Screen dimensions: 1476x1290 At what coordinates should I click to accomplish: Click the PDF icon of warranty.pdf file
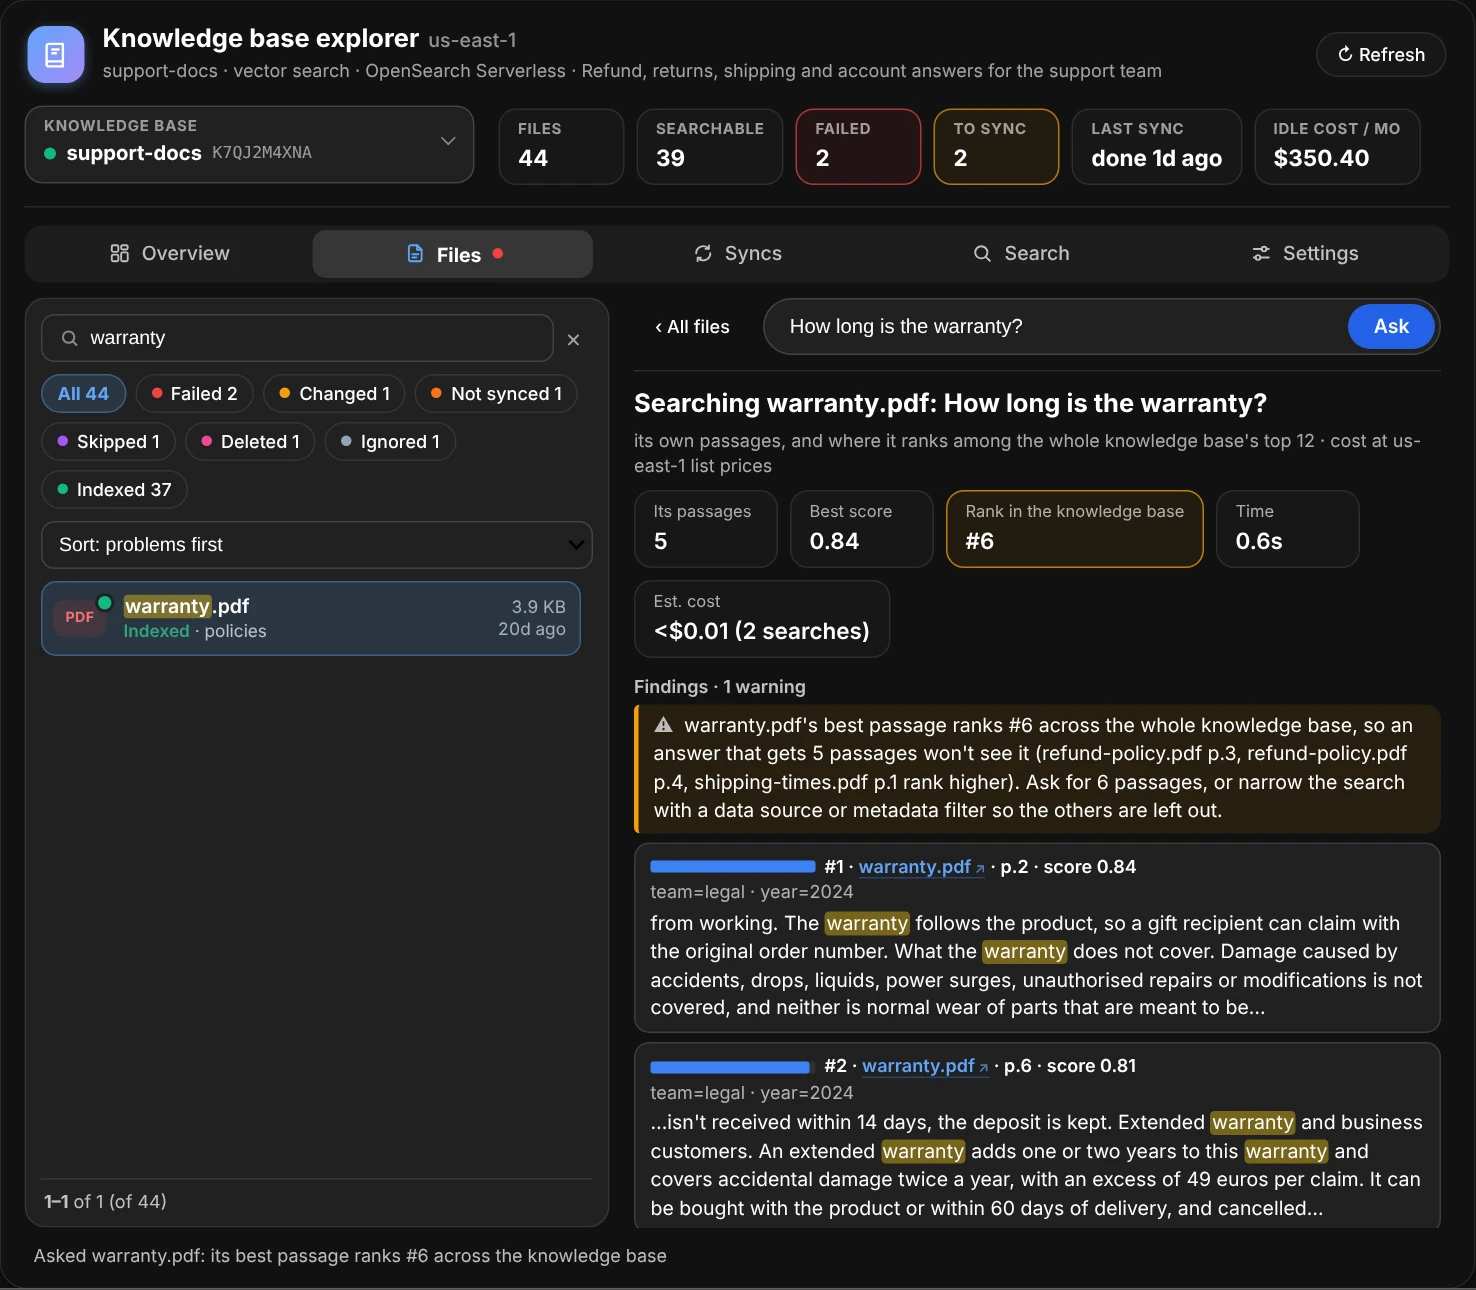click(x=80, y=617)
